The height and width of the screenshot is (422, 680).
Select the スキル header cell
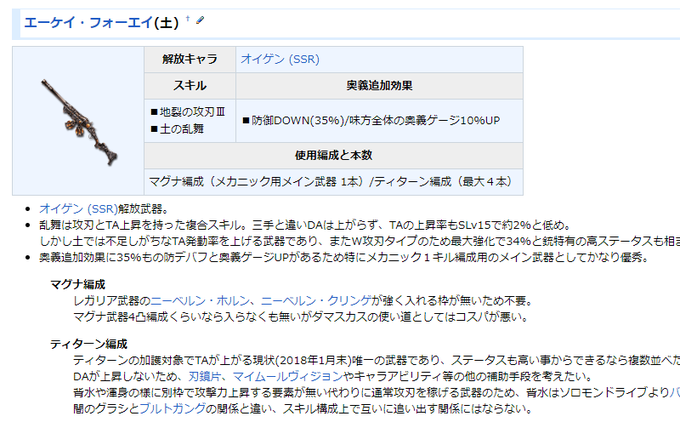click(x=190, y=86)
